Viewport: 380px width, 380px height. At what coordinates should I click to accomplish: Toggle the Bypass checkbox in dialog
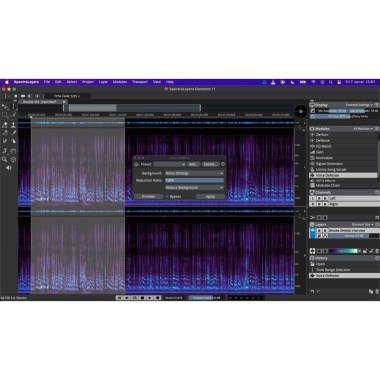click(167, 197)
